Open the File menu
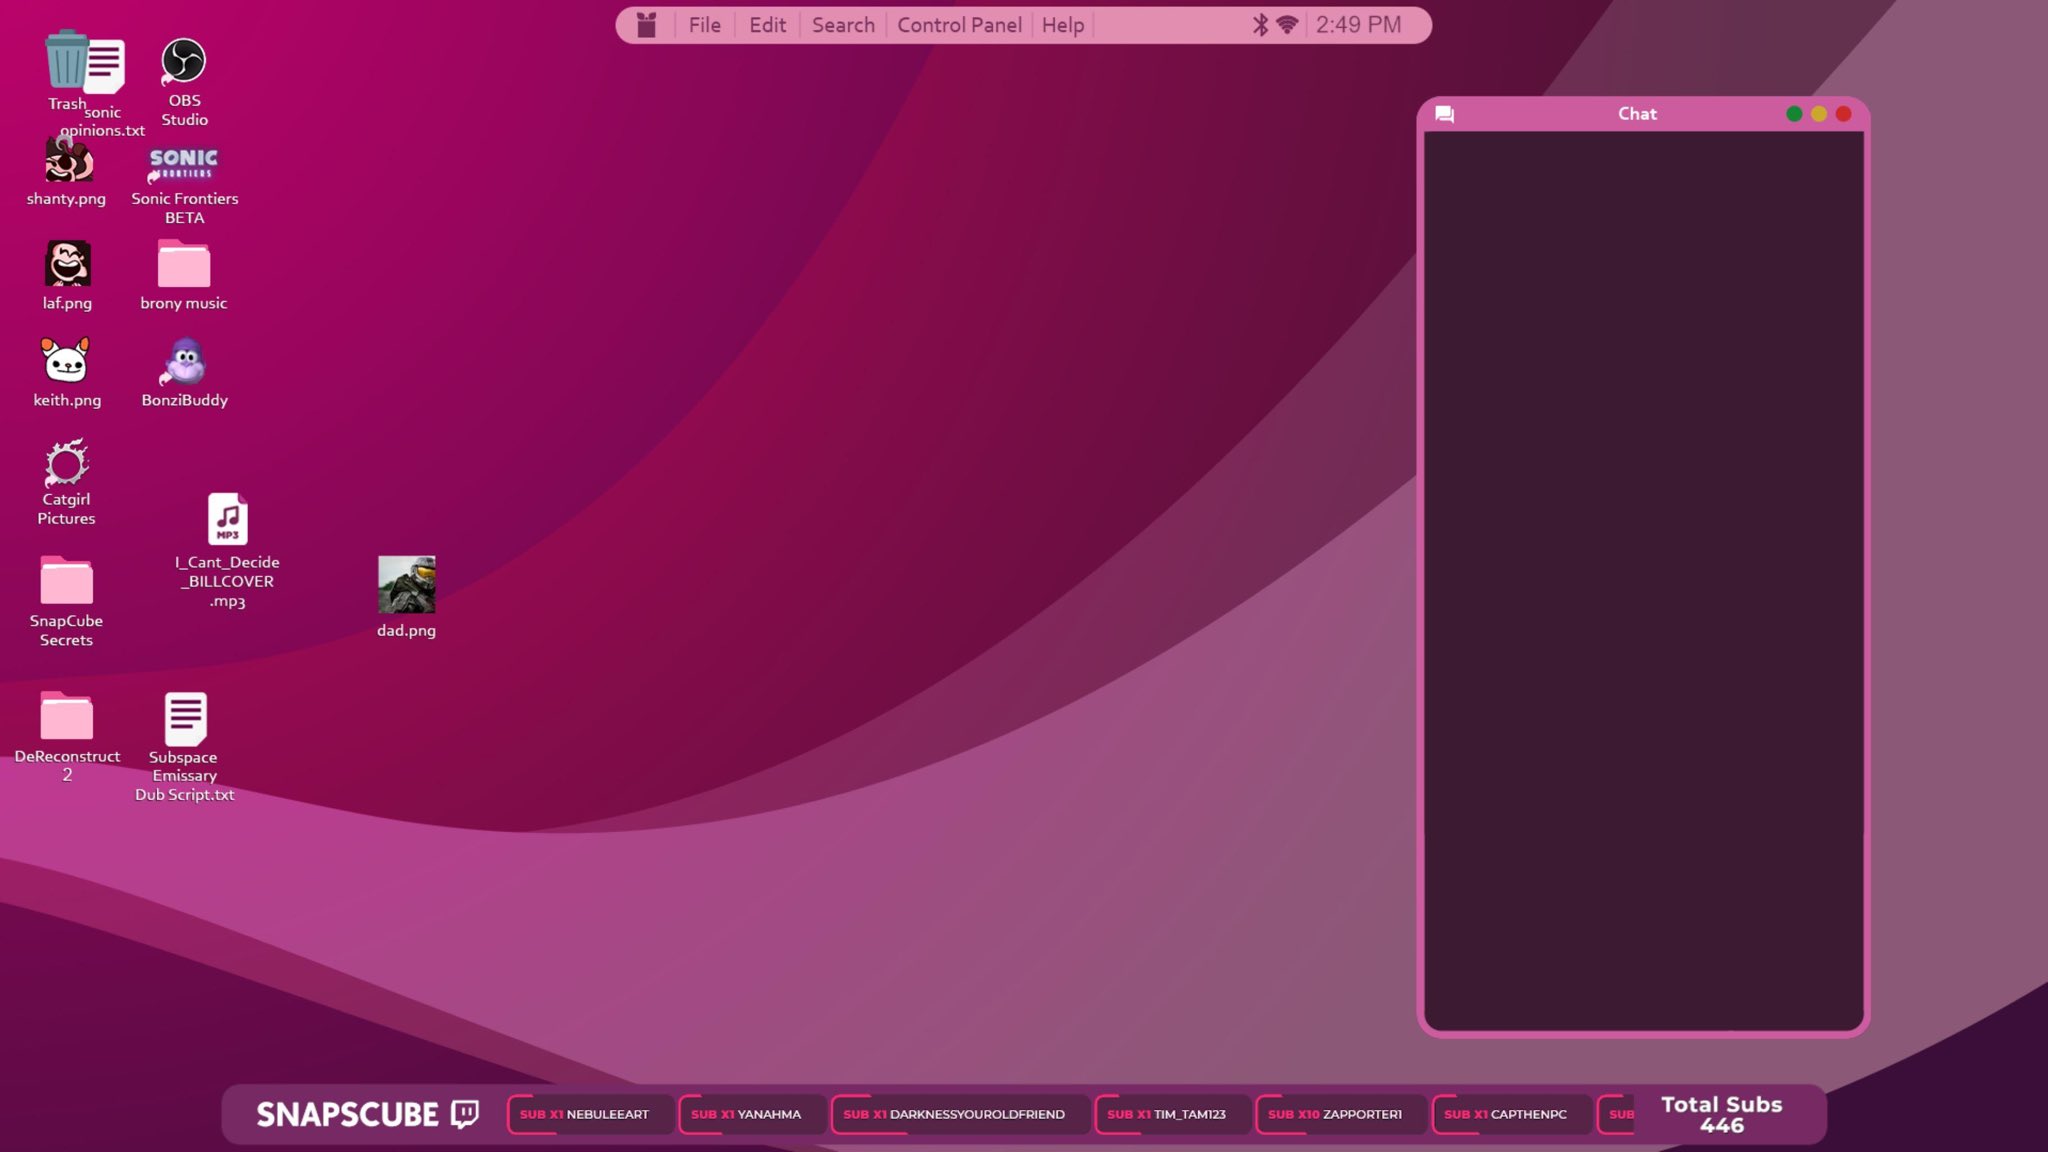Viewport: 2048px width, 1152px height. [704, 25]
